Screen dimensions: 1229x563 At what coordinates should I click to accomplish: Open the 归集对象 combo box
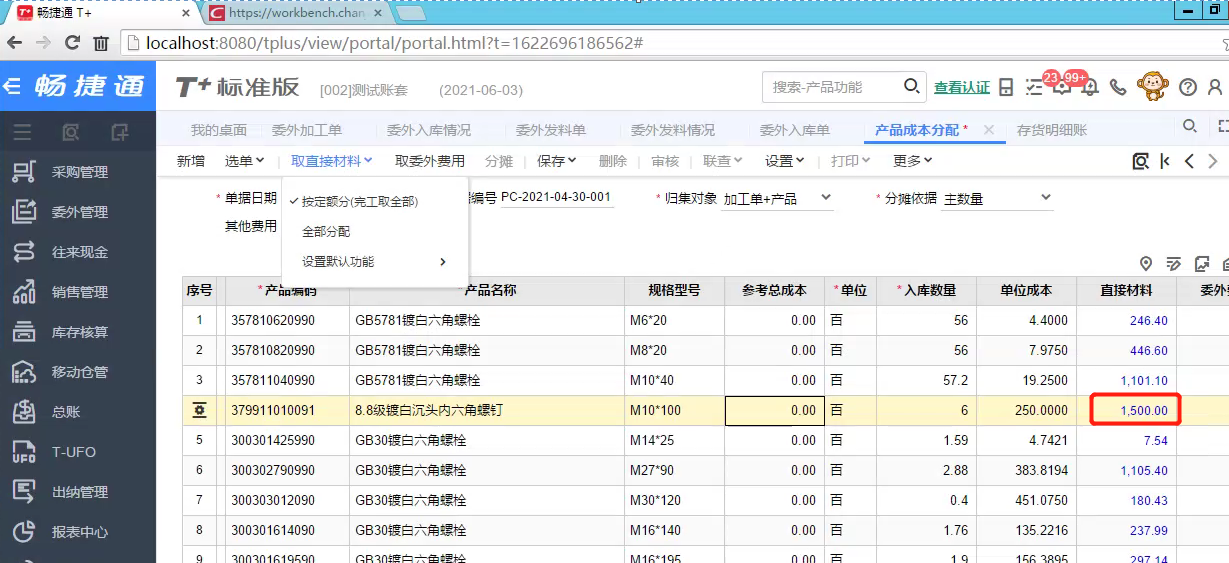coord(778,198)
